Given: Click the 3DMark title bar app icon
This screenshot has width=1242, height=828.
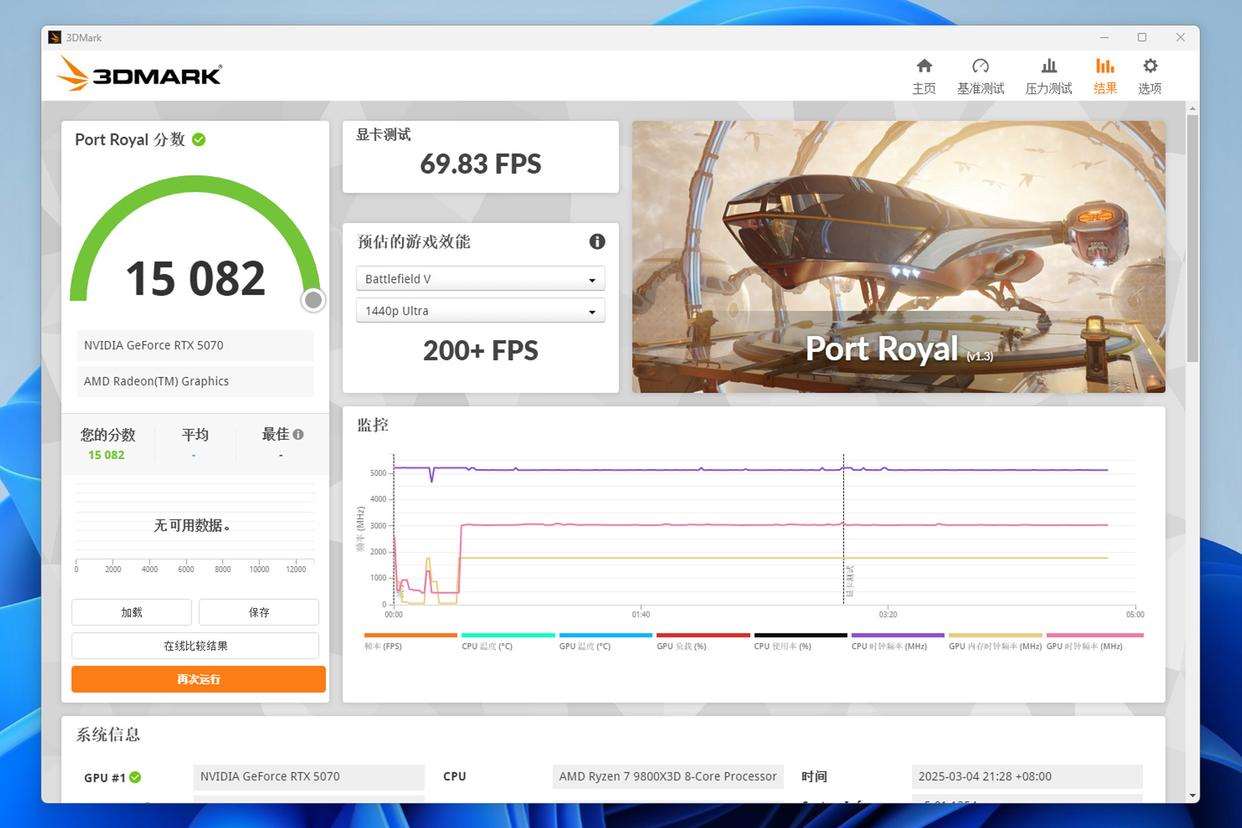Looking at the screenshot, I should click(54, 38).
